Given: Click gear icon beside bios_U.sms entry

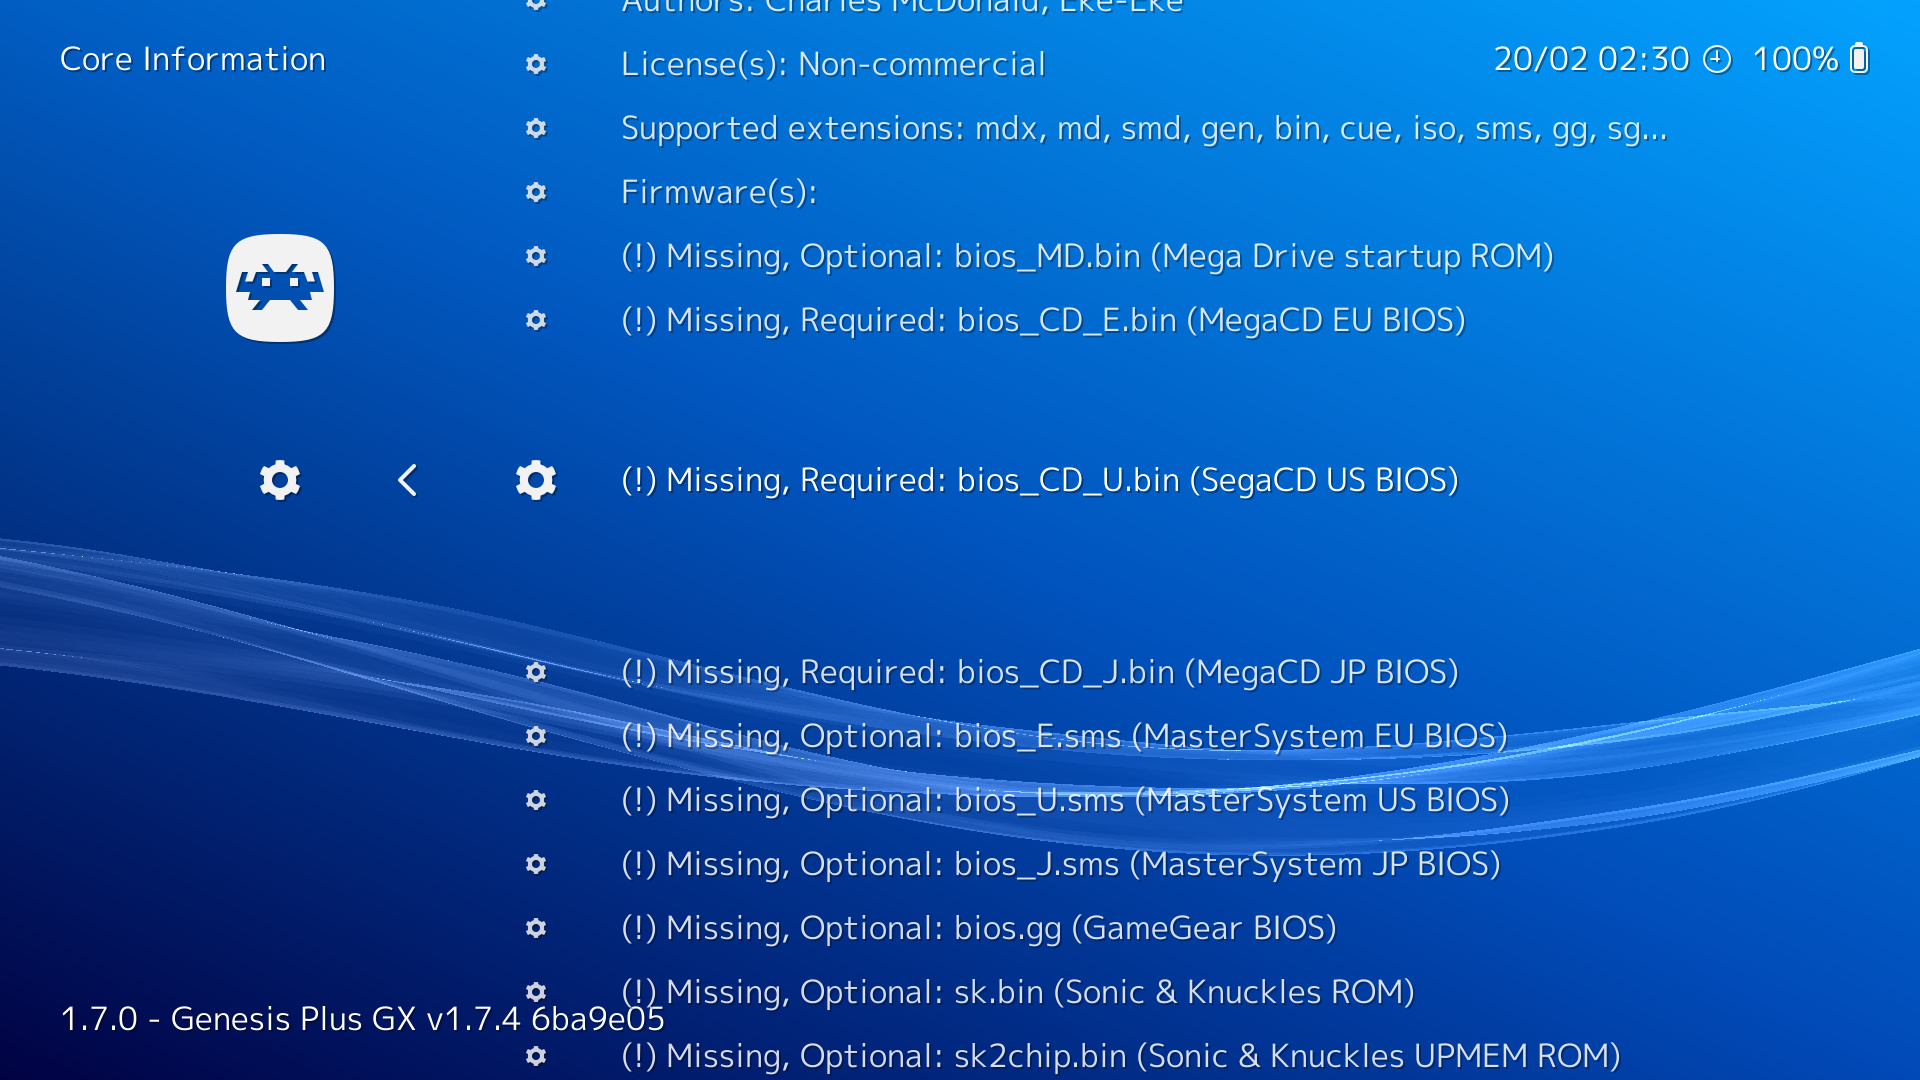Looking at the screenshot, I should coord(536,800).
